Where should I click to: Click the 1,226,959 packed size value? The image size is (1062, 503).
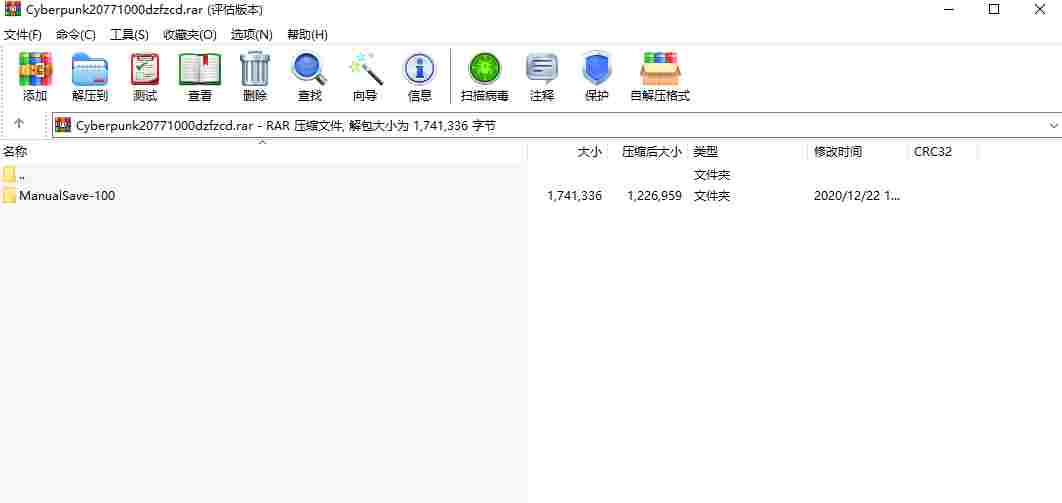(x=654, y=196)
